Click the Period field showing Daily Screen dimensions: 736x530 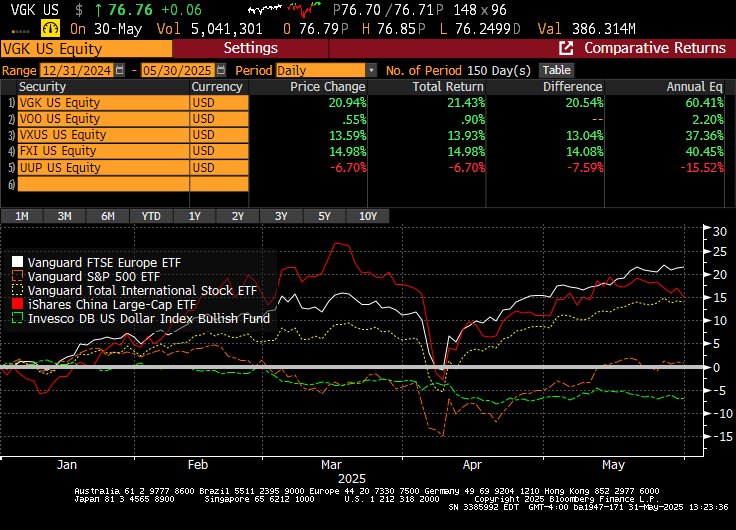click(x=321, y=70)
